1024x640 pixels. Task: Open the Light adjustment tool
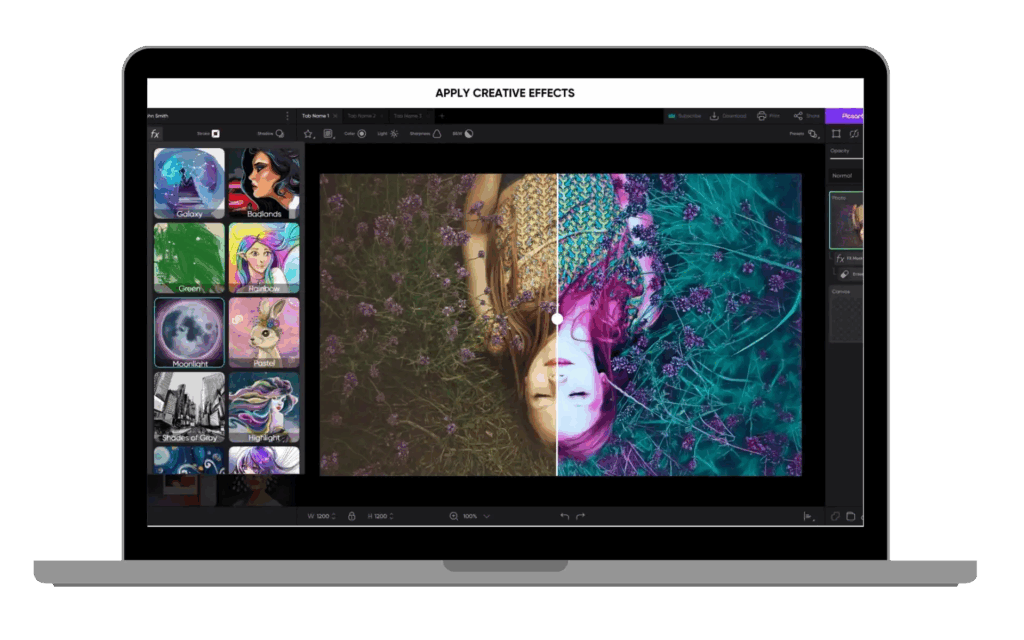(394, 133)
